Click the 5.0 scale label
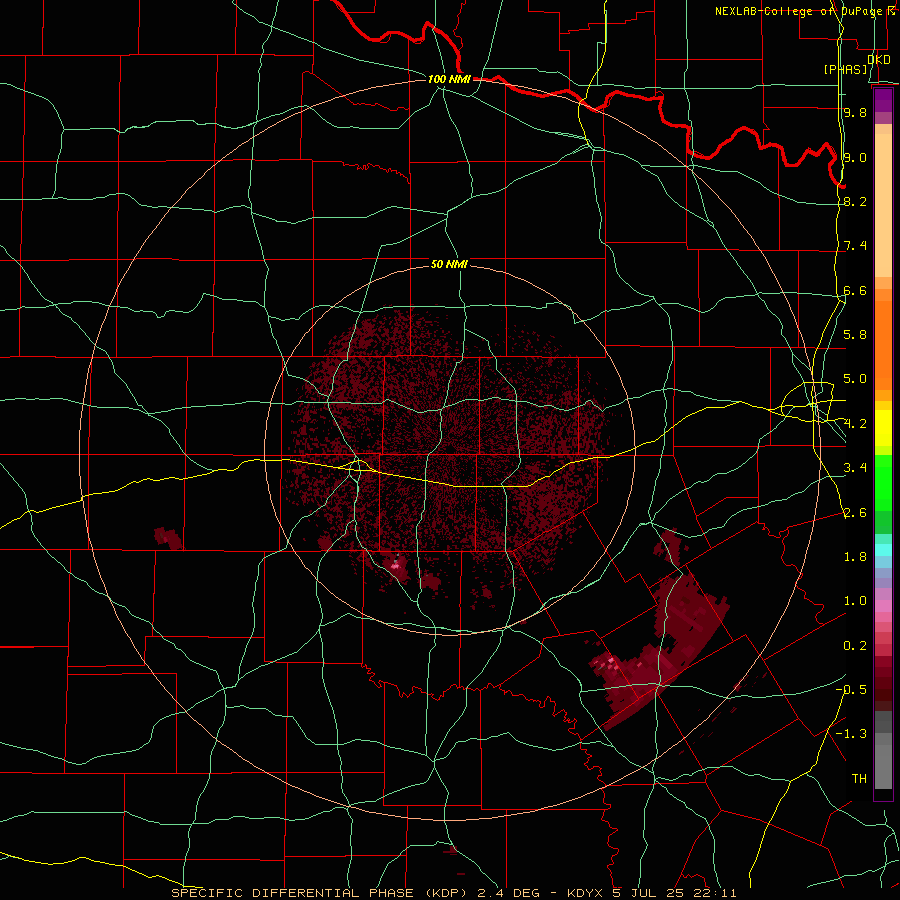 (x=855, y=379)
